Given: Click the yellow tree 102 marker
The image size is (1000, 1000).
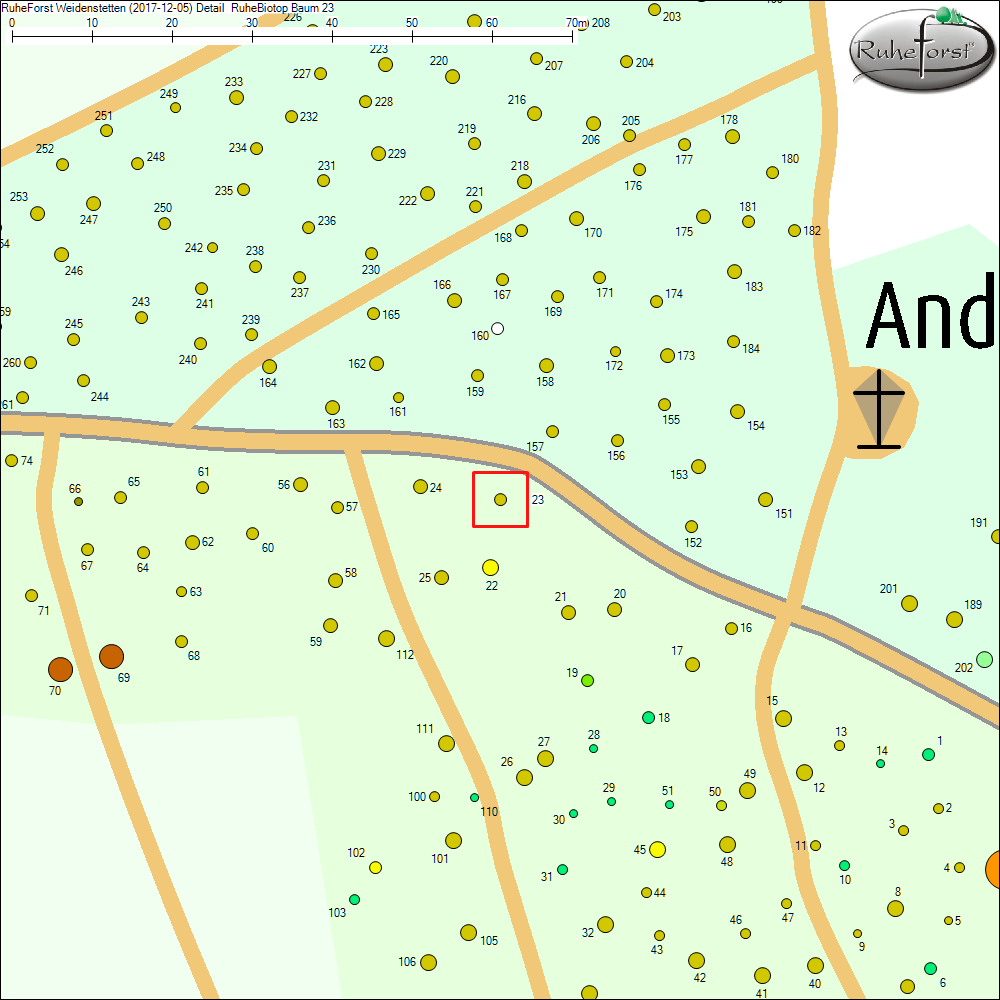Looking at the screenshot, I should pos(375,867).
